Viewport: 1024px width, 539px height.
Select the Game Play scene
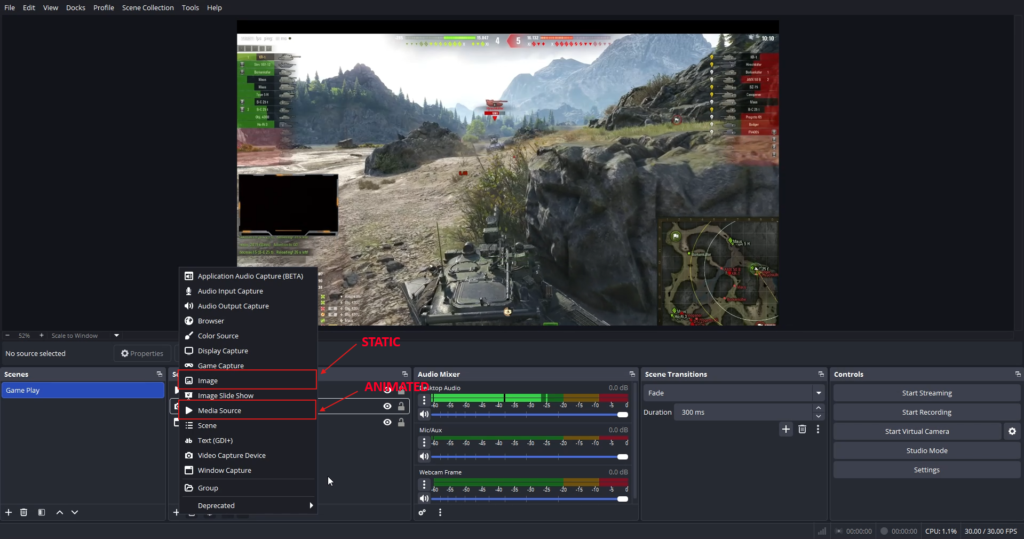tap(82, 390)
